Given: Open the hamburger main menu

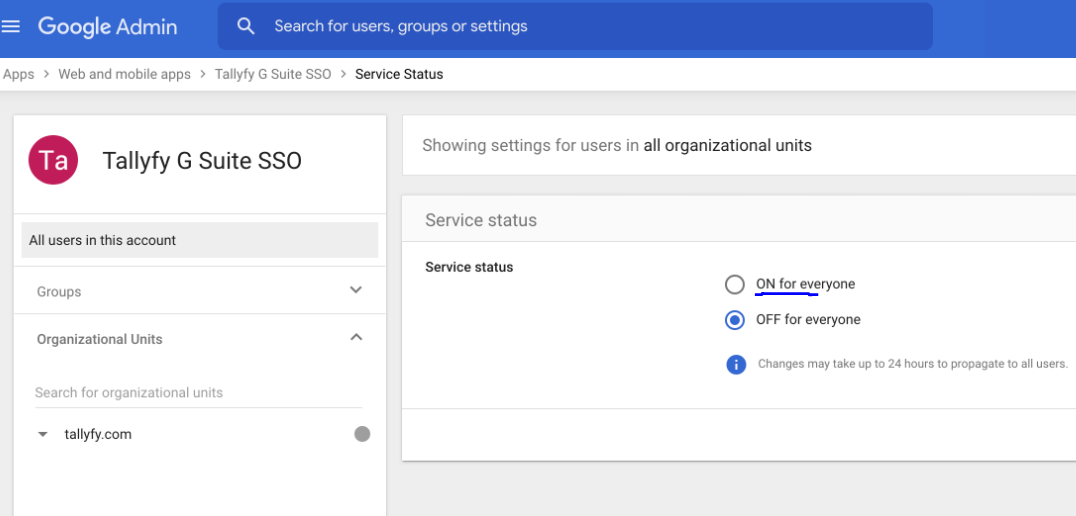Looking at the screenshot, I should tap(10, 27).
